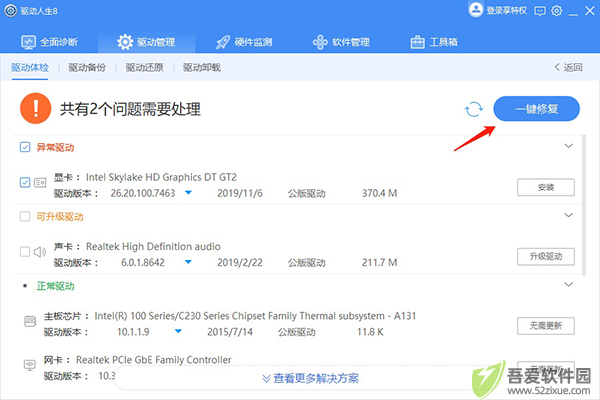This screenshot has height=400, width=600.
Task: Click the 共有2个问题需要处理 heading
Action: pyautogui.click(x=130, y=109)
